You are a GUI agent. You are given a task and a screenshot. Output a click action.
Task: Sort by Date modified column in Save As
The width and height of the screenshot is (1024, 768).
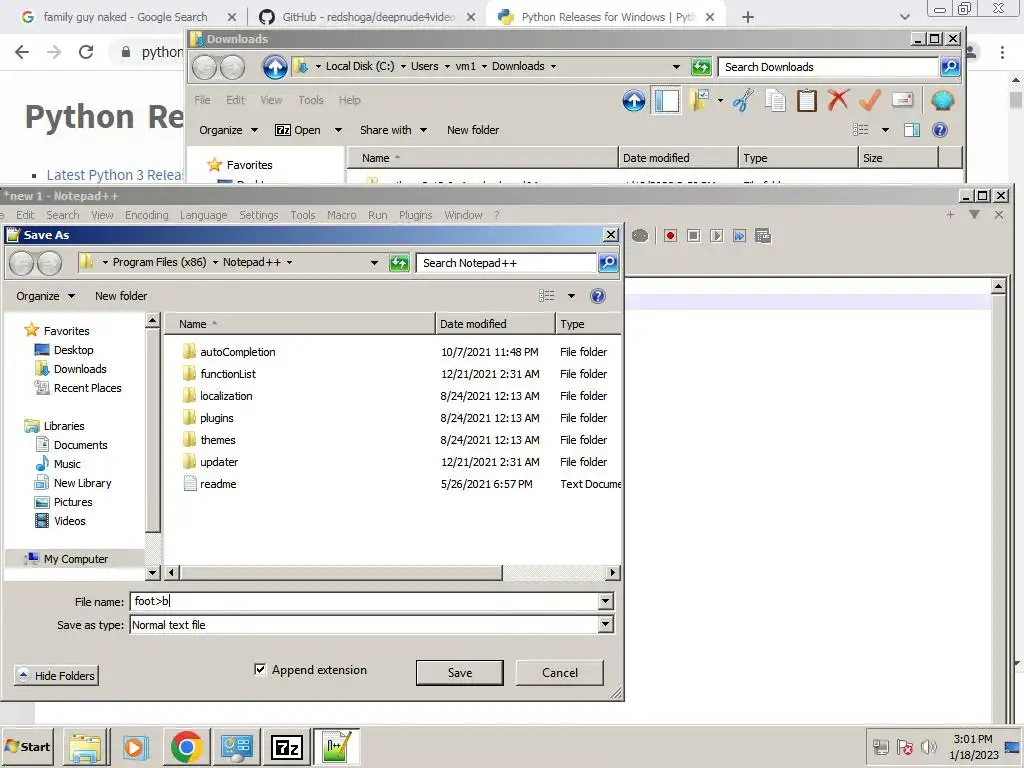pyautogui.click(x=495, y=324)
